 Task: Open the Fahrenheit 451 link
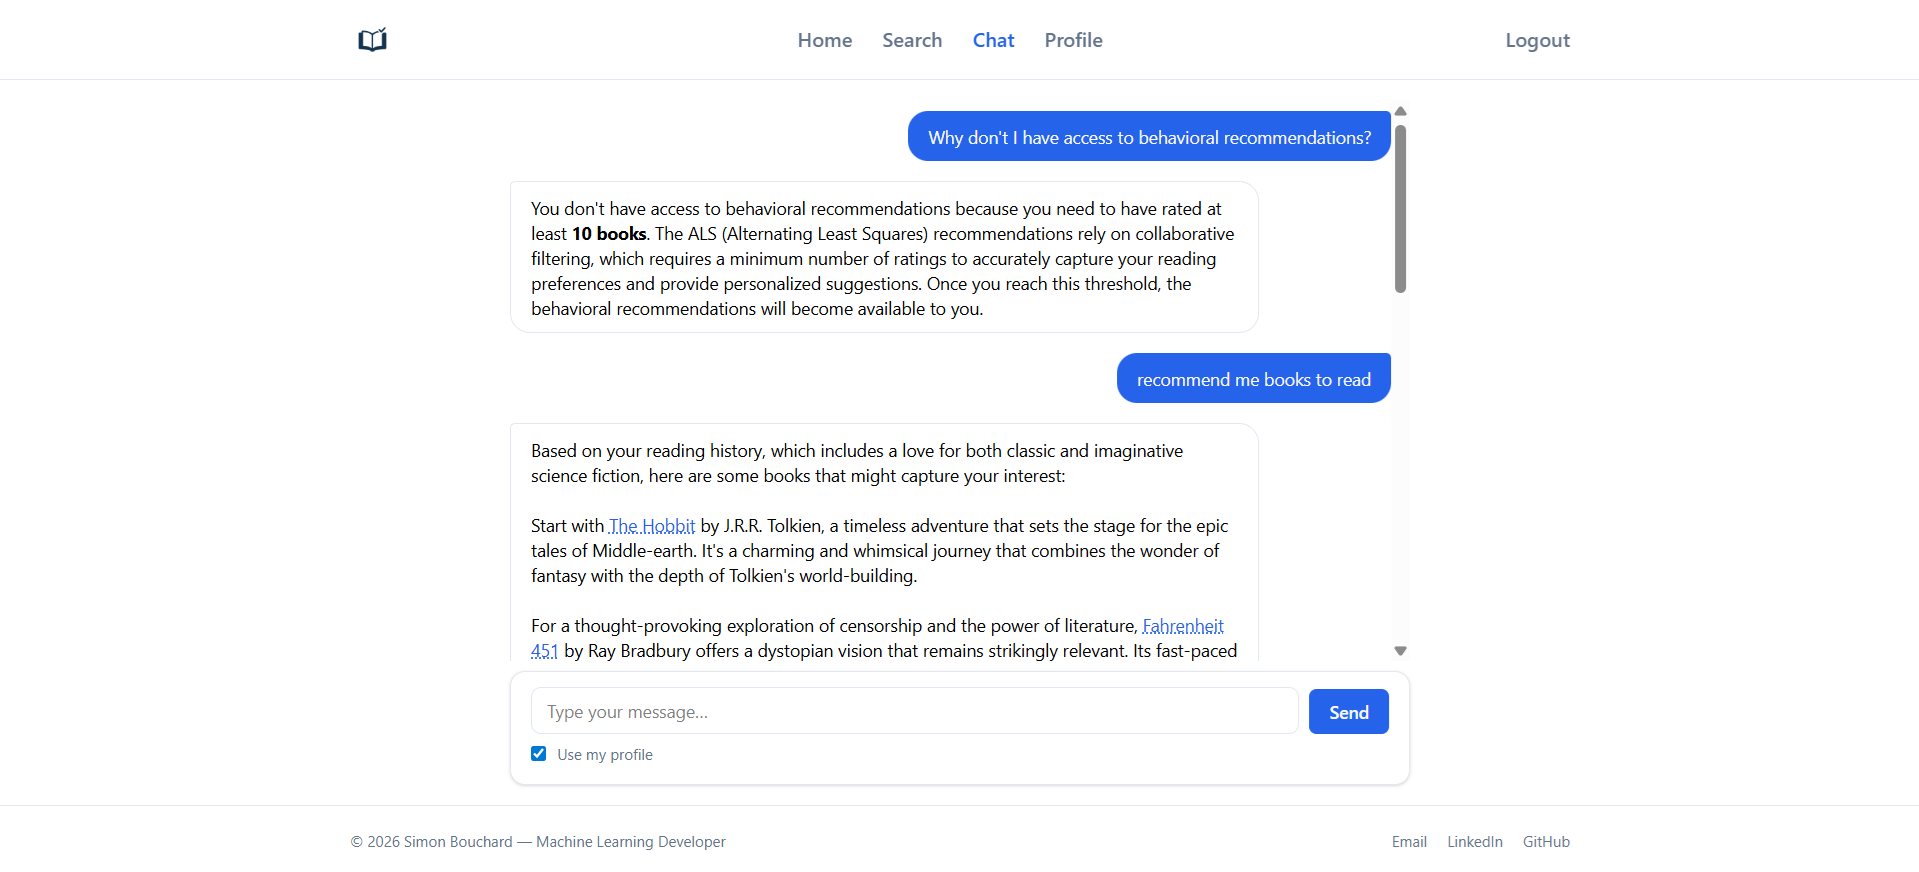coord(1182,625)
